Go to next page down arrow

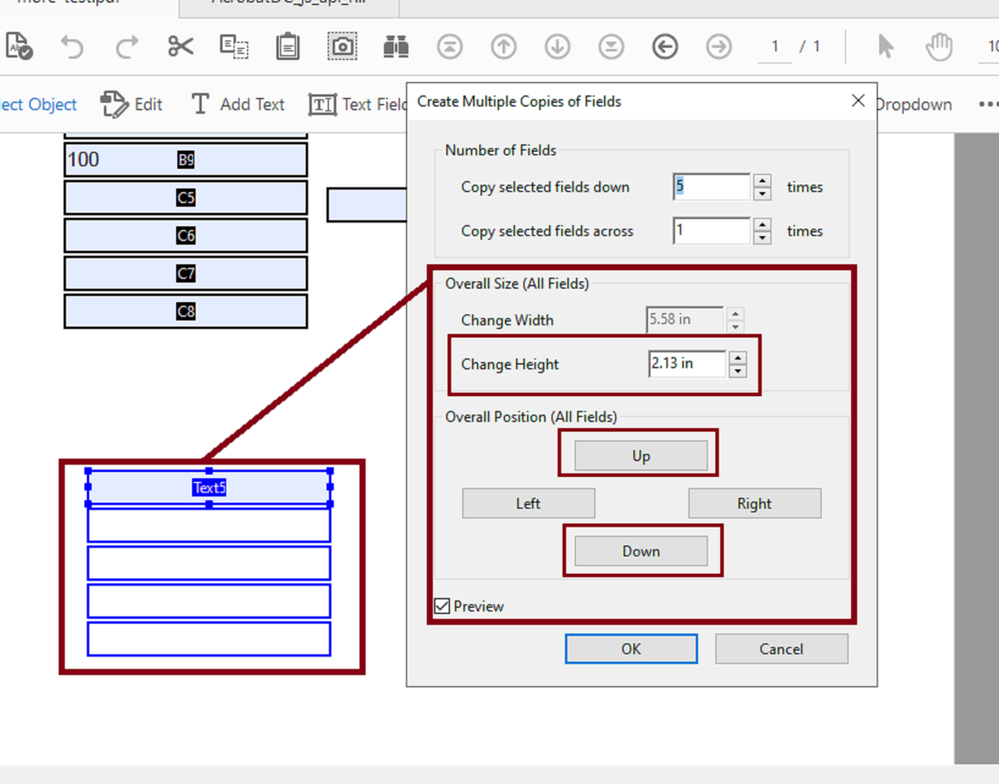click(x=557, y=47)
